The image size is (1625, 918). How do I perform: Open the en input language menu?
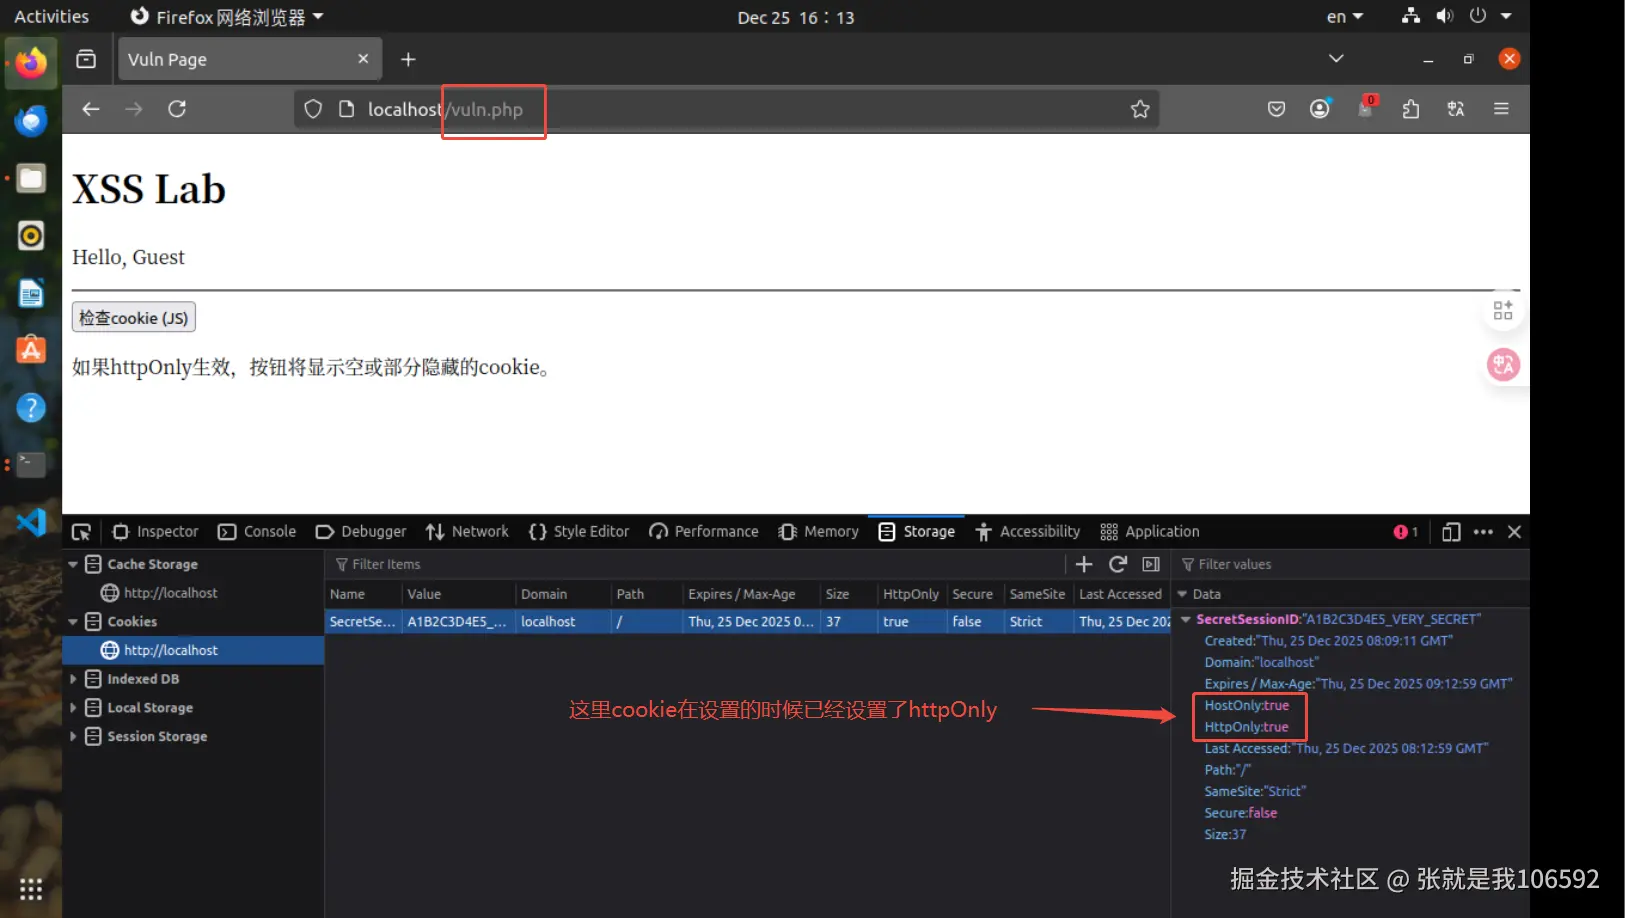pyautogui.click(x=1345, y=17)
